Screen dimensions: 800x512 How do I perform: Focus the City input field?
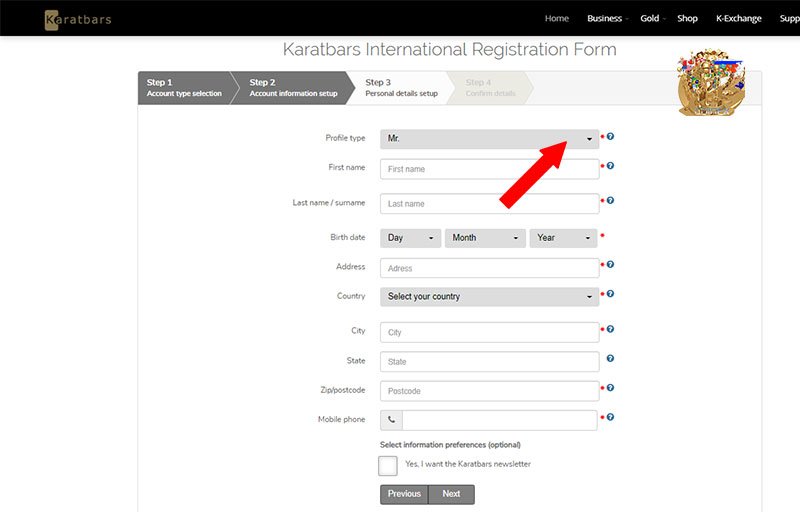489,332
